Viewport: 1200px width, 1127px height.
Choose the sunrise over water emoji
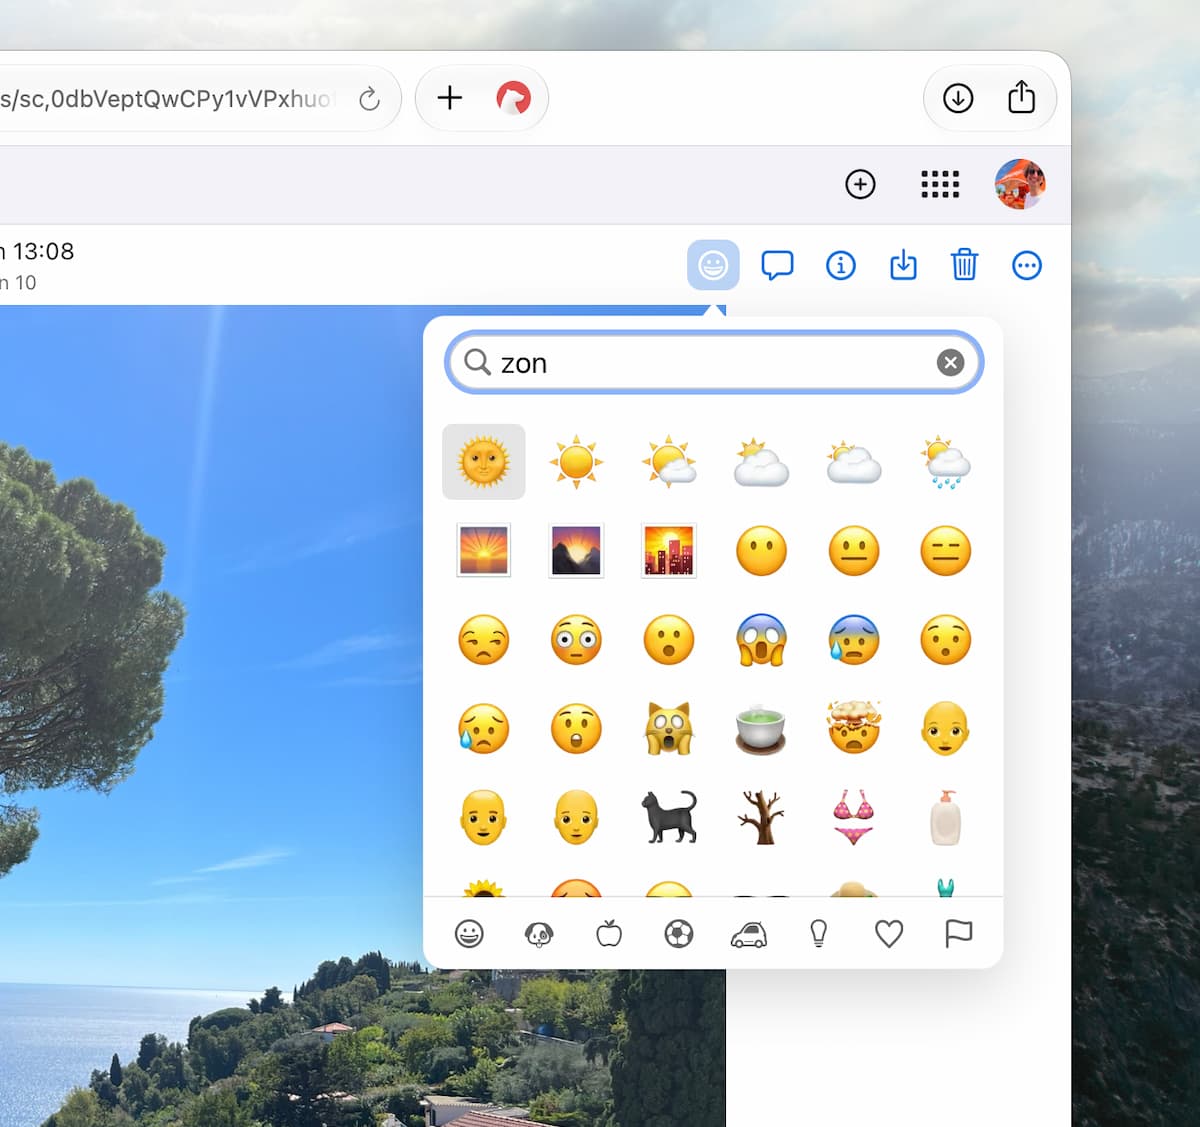coord(484,550)
